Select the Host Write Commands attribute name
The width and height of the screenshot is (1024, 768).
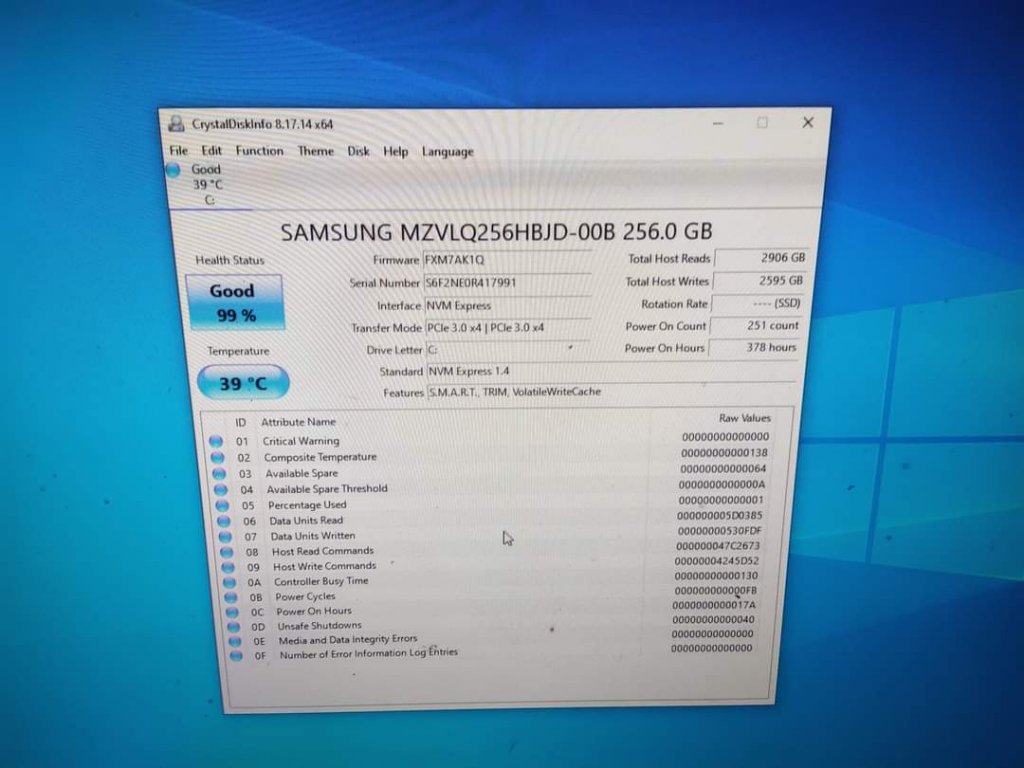click(325, 566)
